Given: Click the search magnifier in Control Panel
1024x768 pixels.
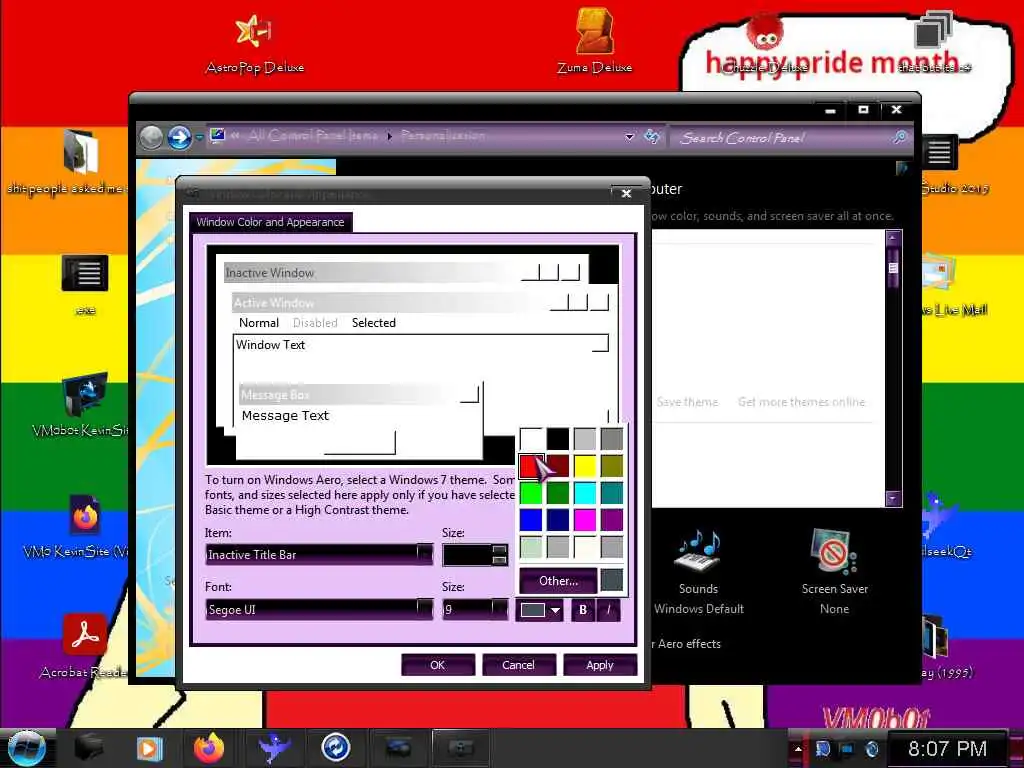Looking at the screenshot, I should [900, 136].
